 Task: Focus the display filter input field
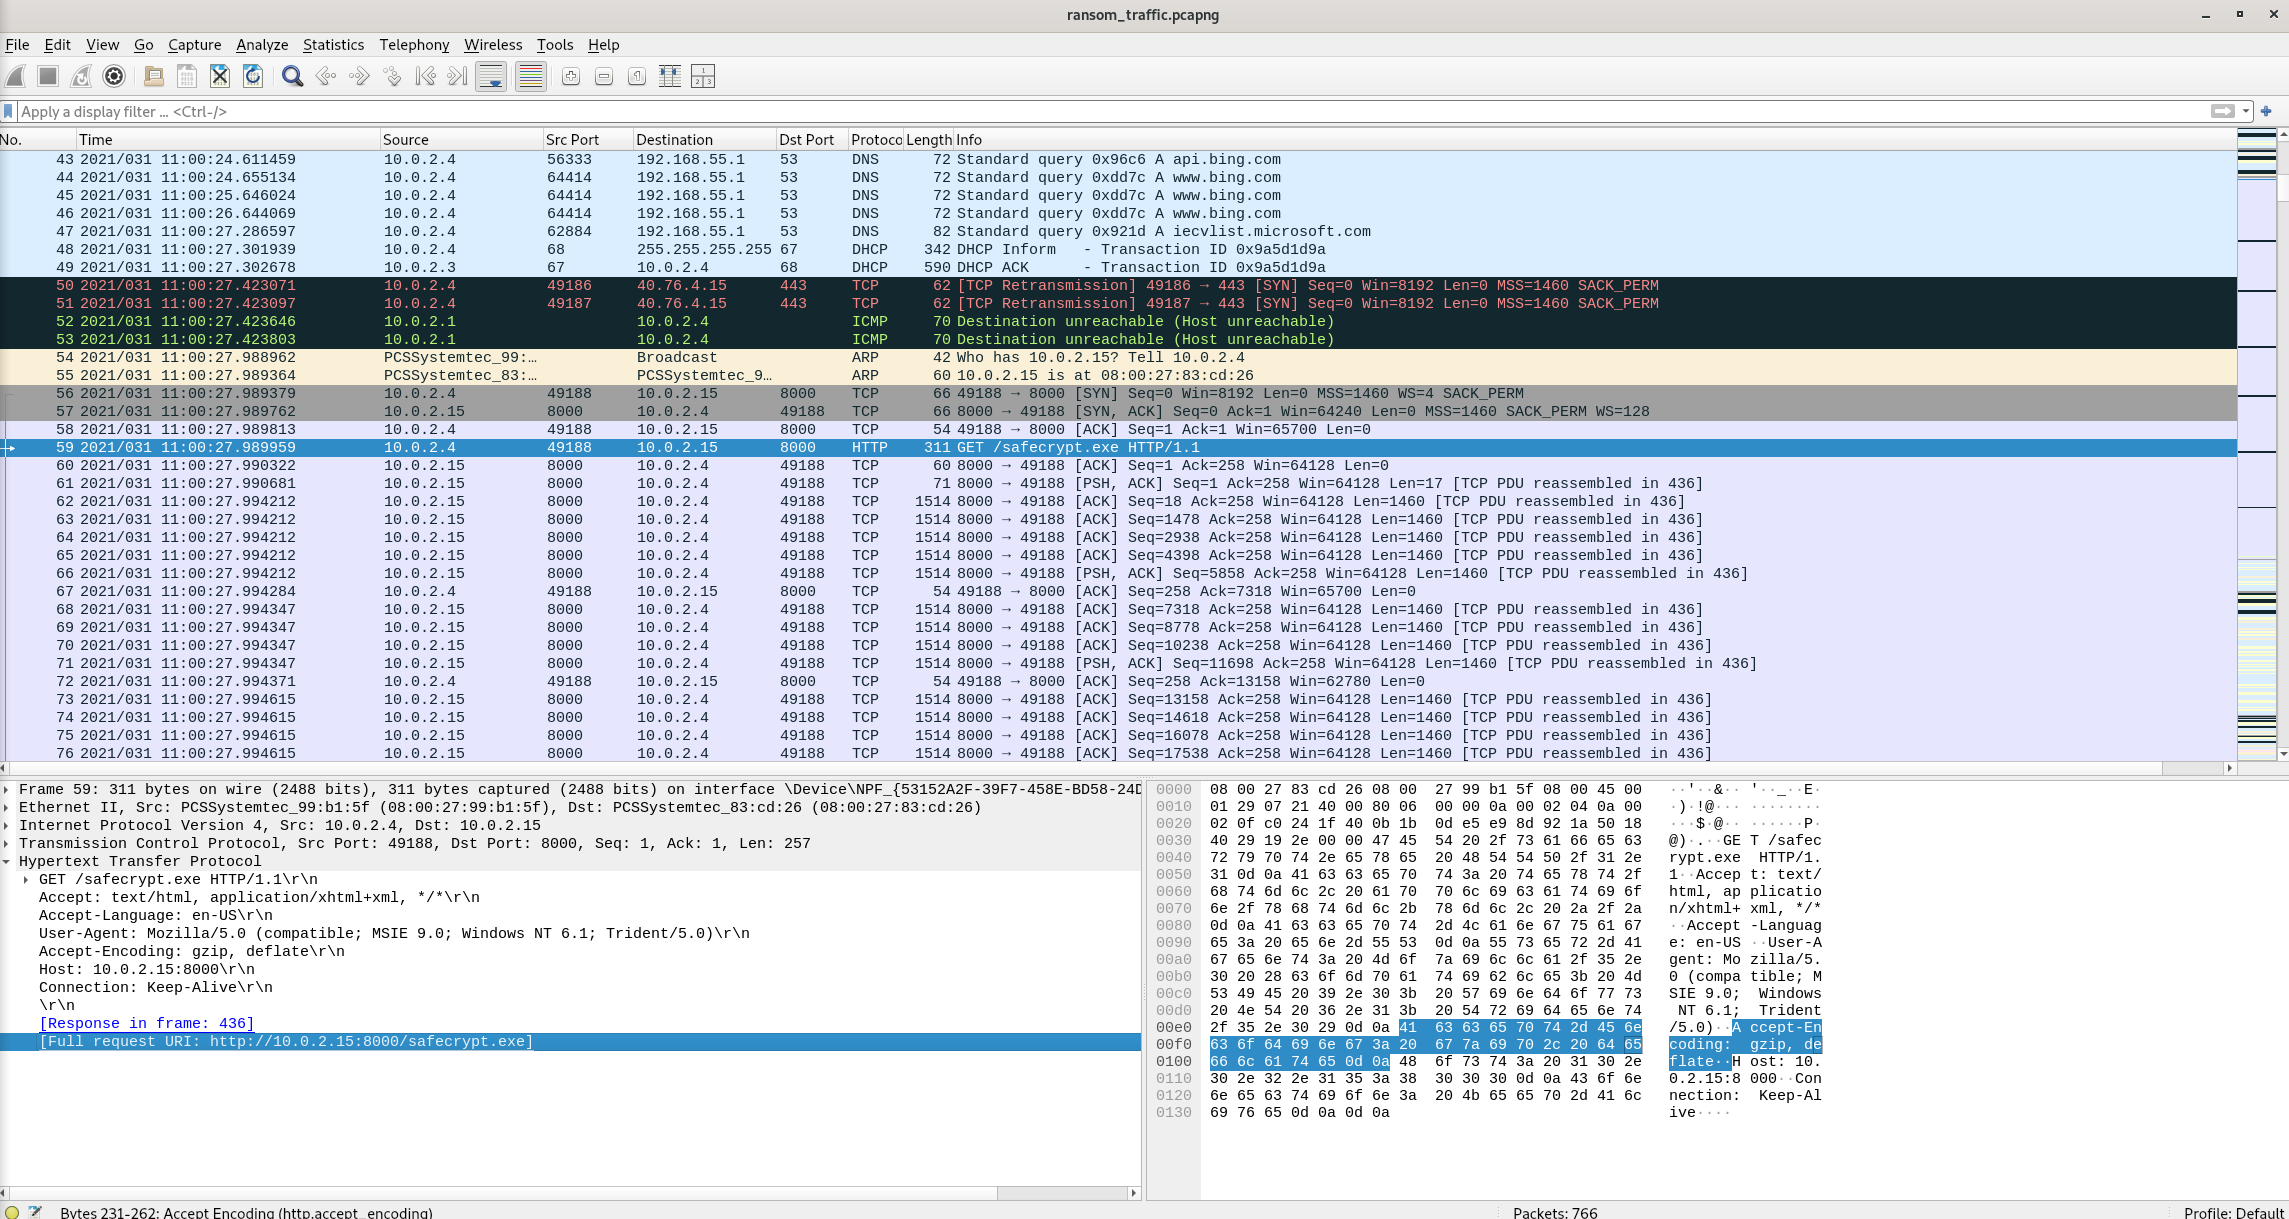[1110, 111]
